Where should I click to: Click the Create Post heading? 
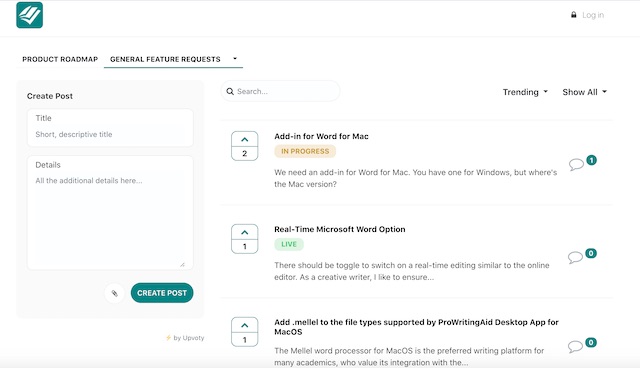50,96
